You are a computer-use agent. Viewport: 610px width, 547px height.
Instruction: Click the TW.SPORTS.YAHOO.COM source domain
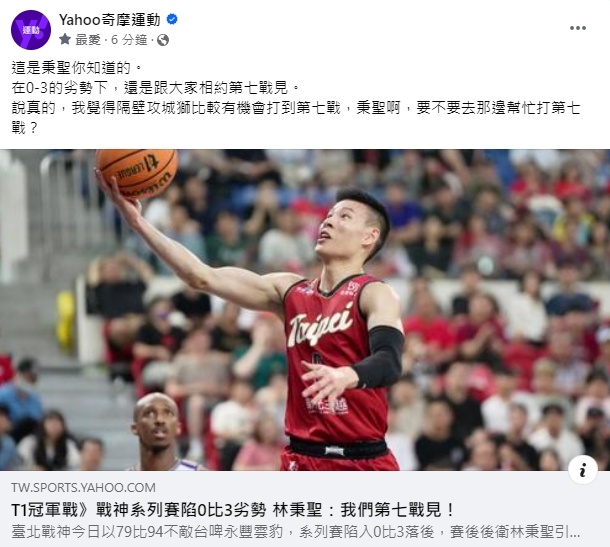point(84,487)
